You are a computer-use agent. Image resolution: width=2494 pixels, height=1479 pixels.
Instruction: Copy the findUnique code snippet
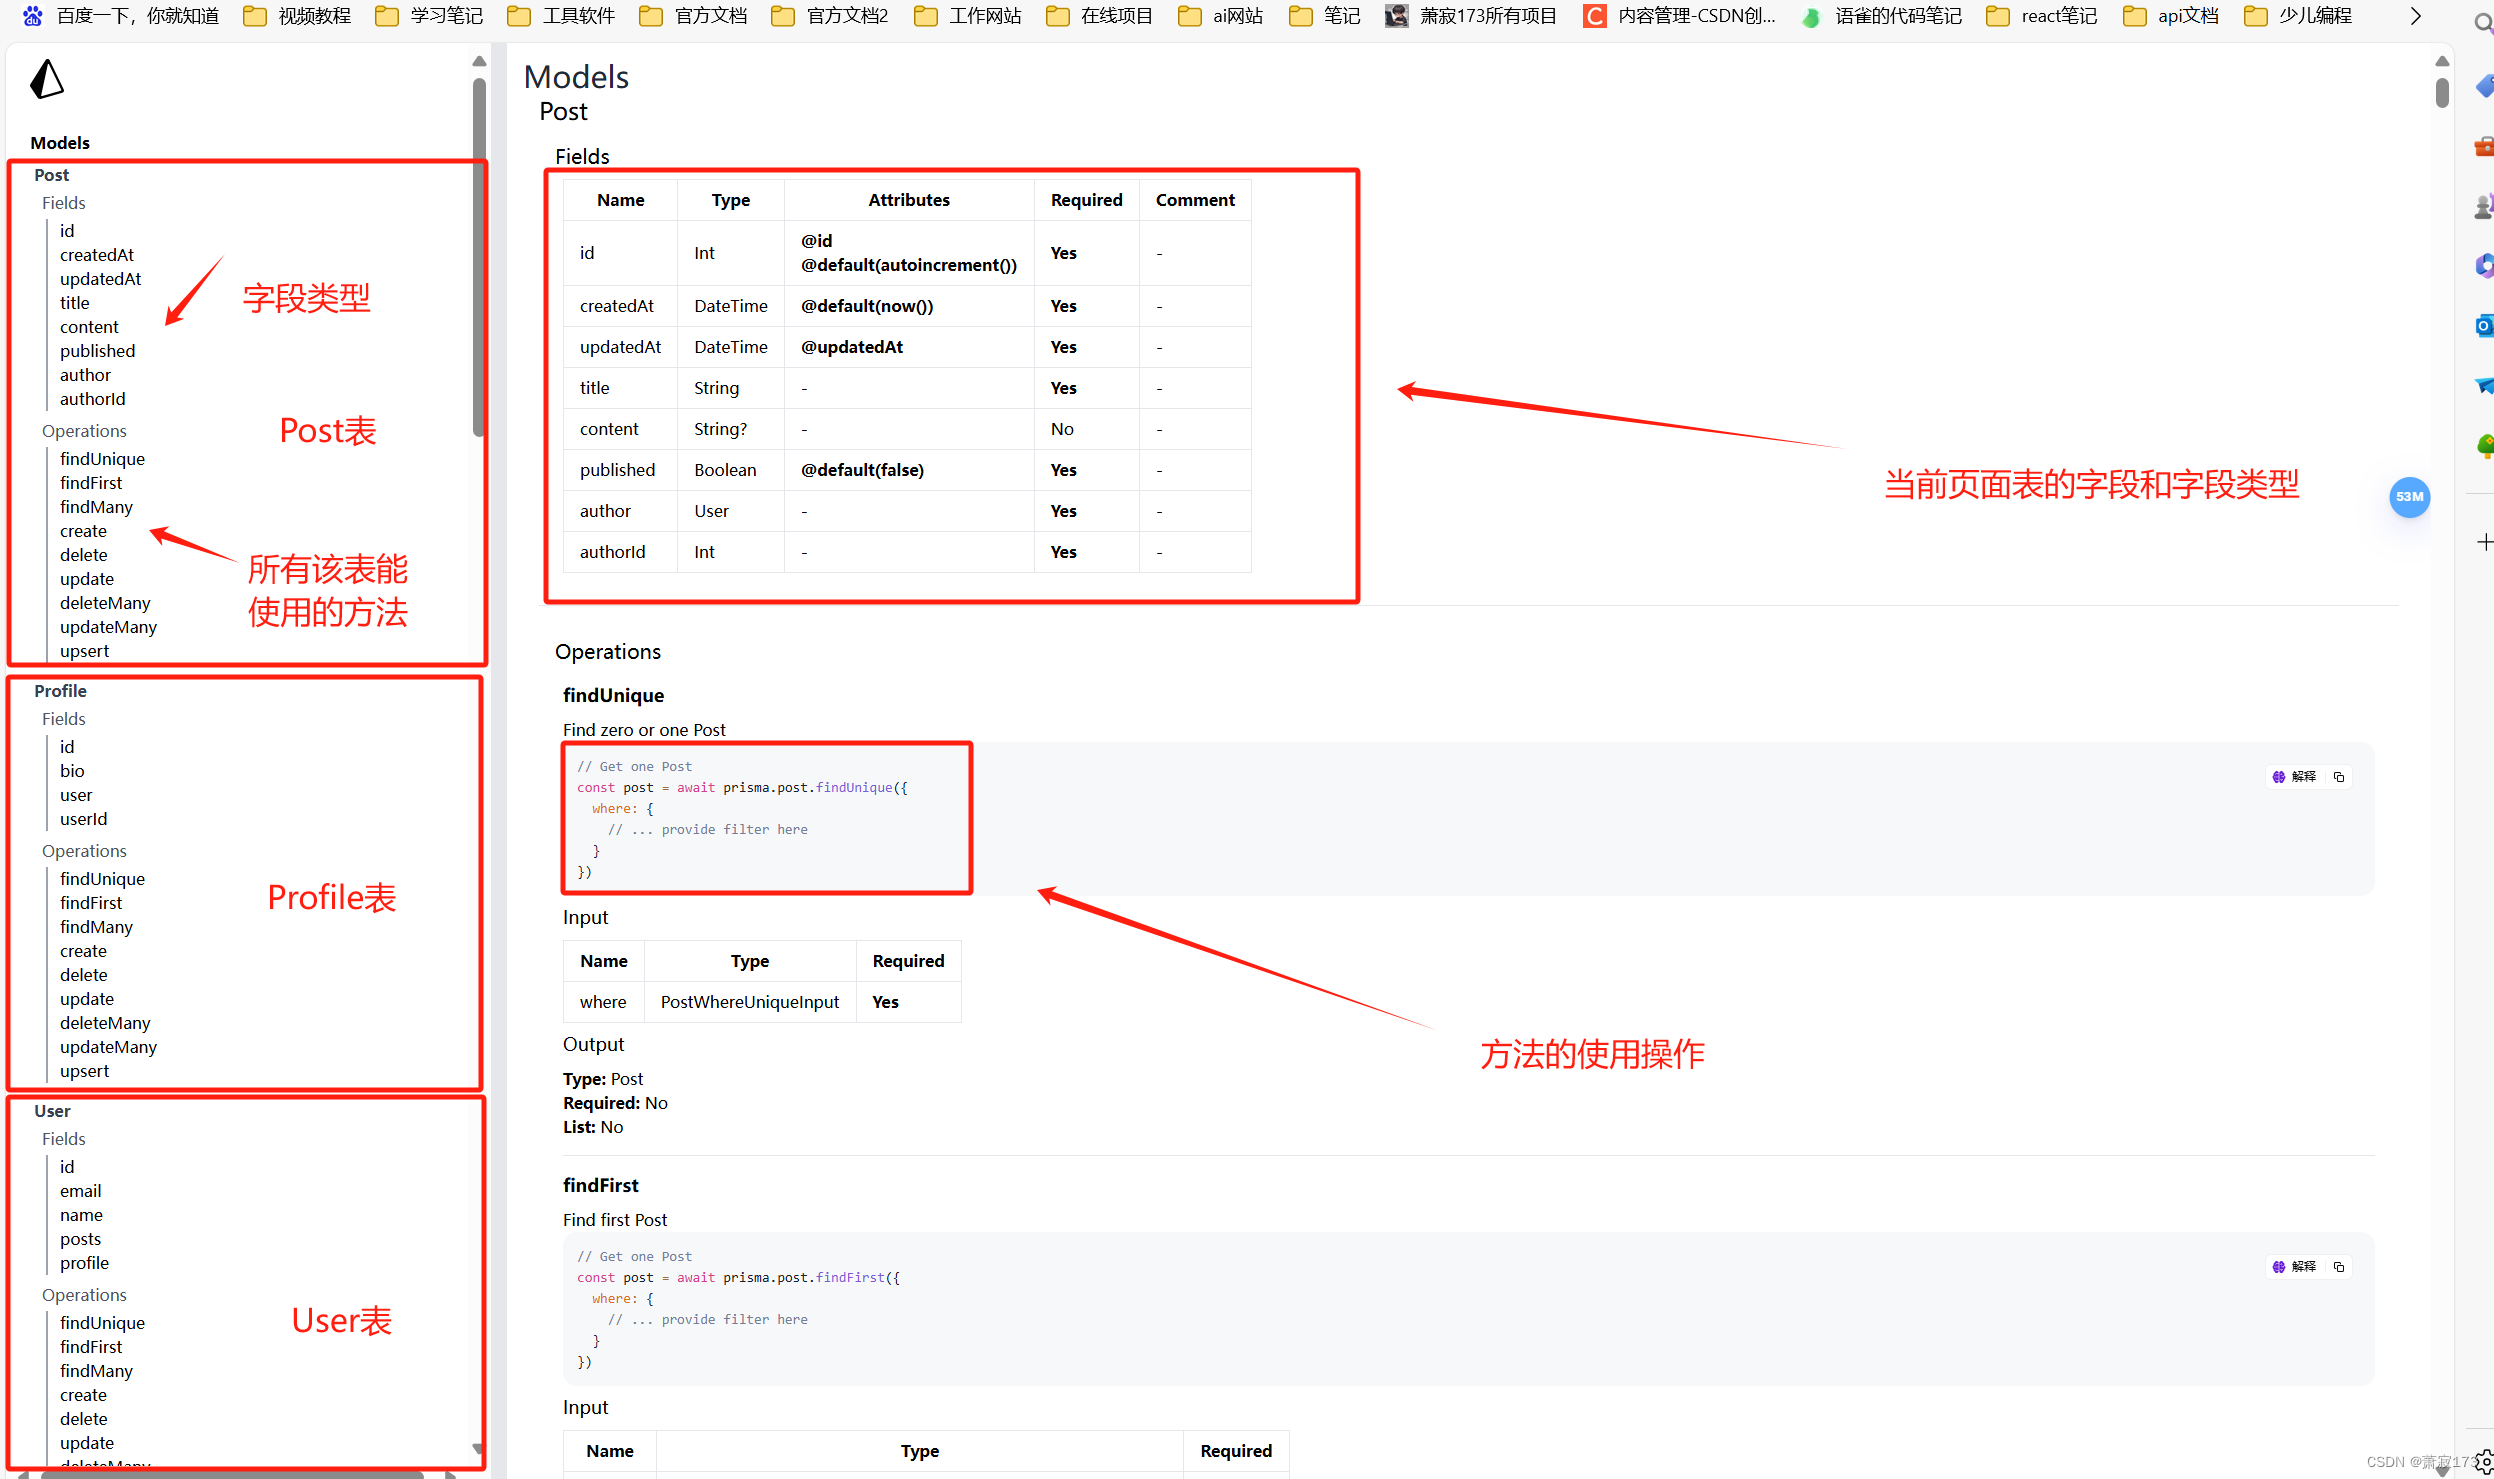[2338, 777]
